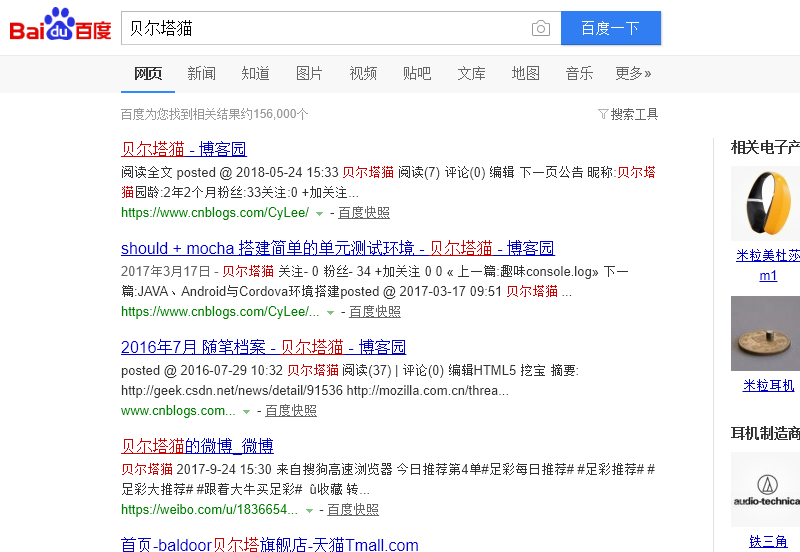Go to the 文库 tab
Screen dimensions: 800x552
[x=471, y=73]
